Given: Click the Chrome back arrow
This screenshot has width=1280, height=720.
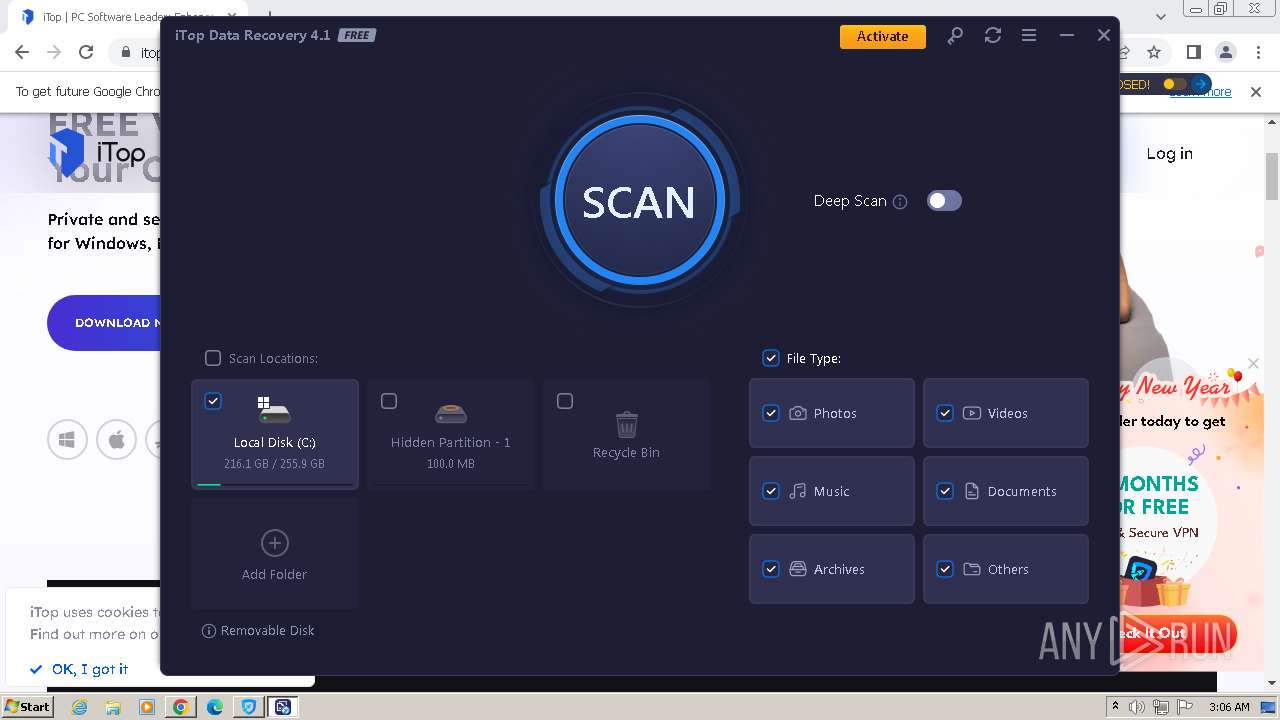Looking at the screenshot, I should pyautogui.click(x=22, y=52).
